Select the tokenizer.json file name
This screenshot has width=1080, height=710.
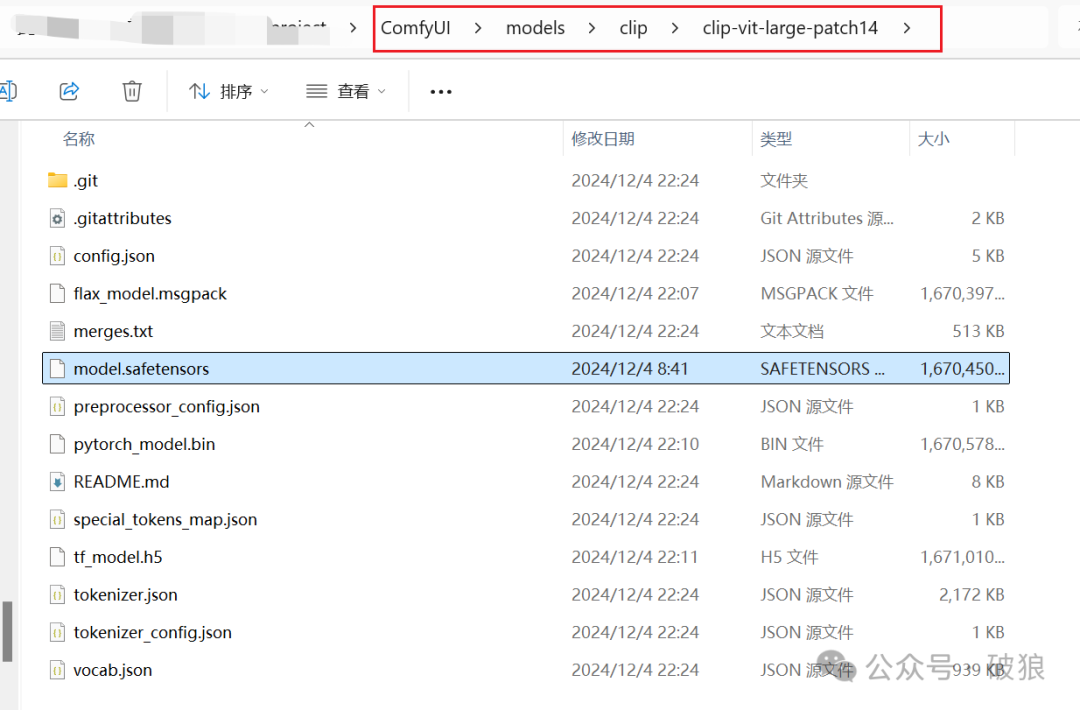coord(125,596)
